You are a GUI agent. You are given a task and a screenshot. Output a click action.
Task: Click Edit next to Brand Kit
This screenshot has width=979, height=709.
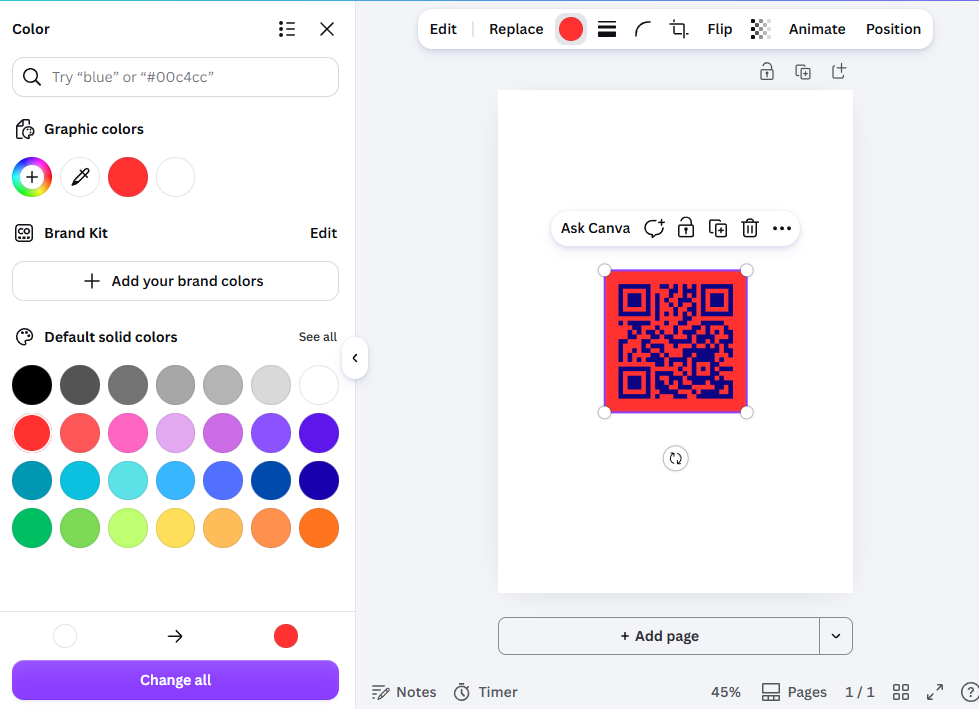(x=323, y=233)
